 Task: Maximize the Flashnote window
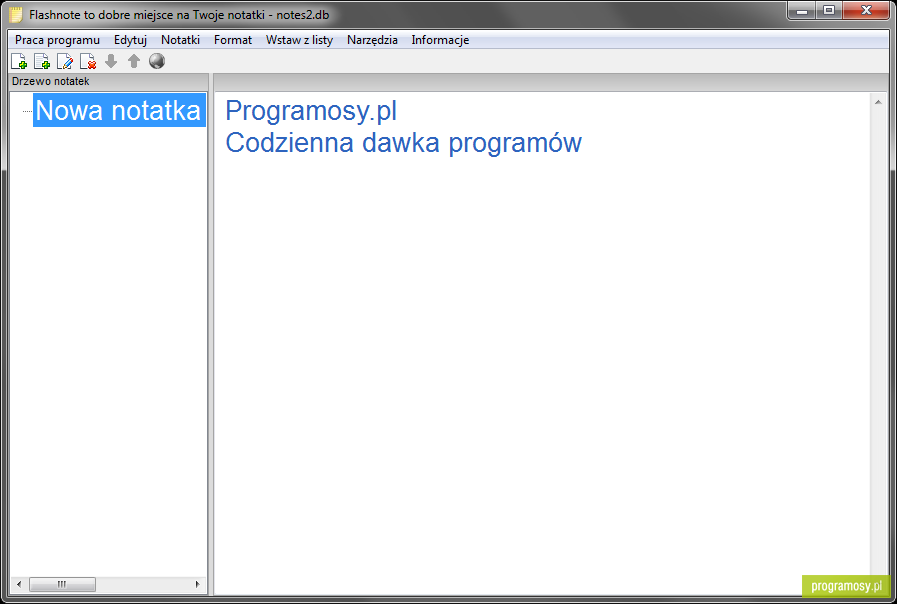(829, 11)
